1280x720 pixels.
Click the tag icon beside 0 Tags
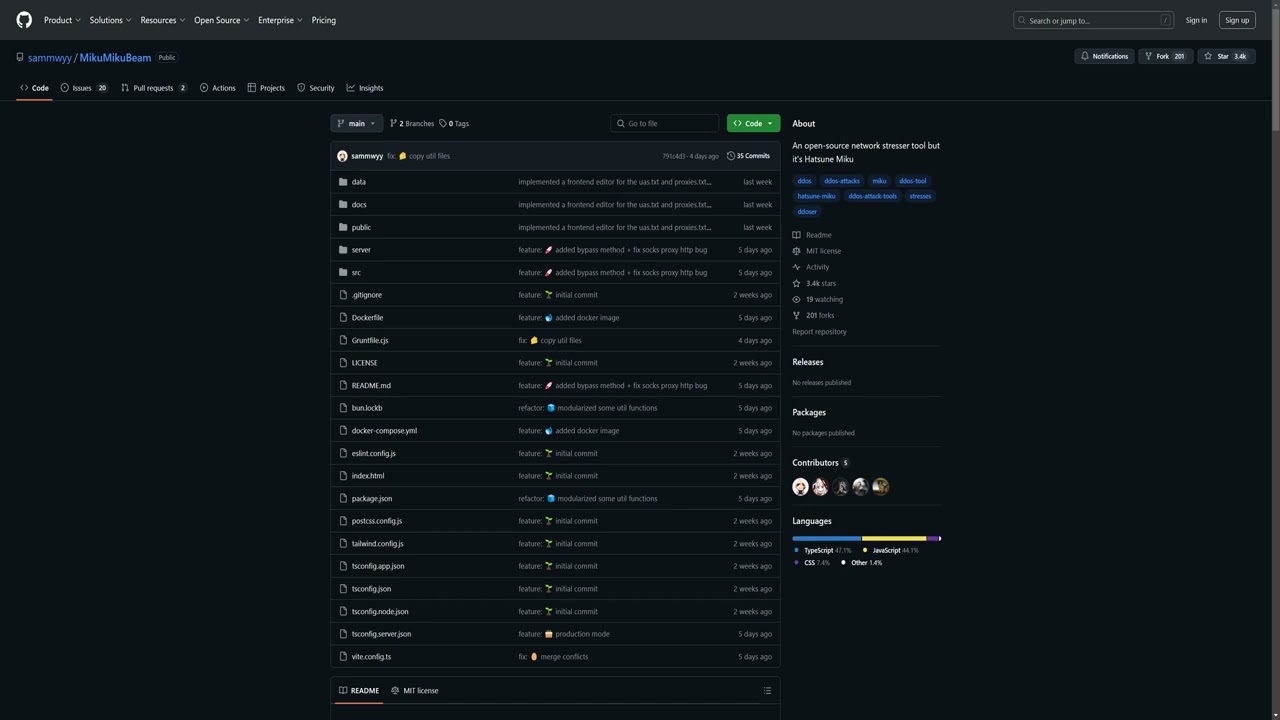point(443,124)
